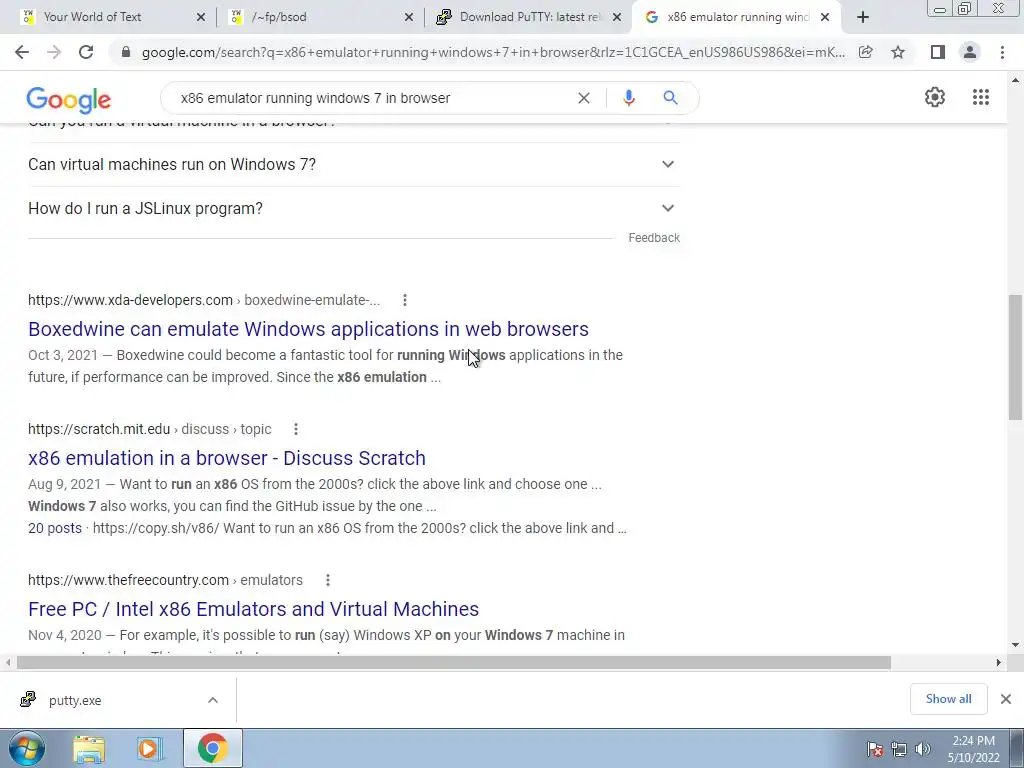Open x86 emulation in a browser link
The height and width of the screenshot is (768, 1024).
pyautogui.click(x=227, y=458)
